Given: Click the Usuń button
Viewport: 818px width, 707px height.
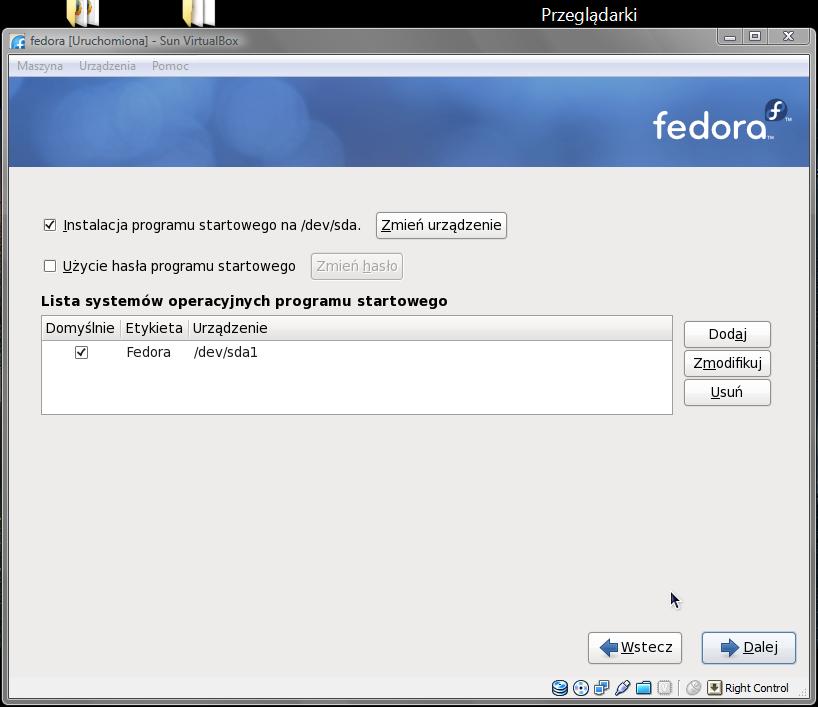Looking at the screenshot, I should (x=727, y=392).
